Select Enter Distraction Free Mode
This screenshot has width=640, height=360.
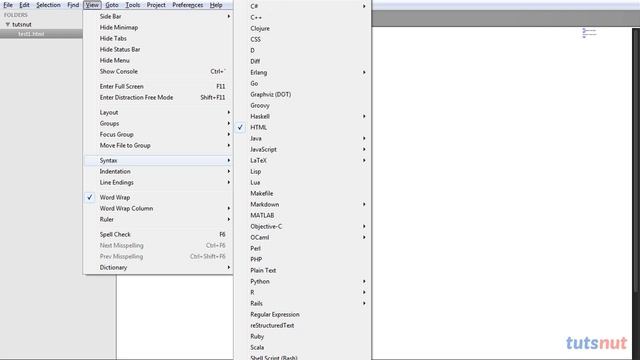coord(158,98)
